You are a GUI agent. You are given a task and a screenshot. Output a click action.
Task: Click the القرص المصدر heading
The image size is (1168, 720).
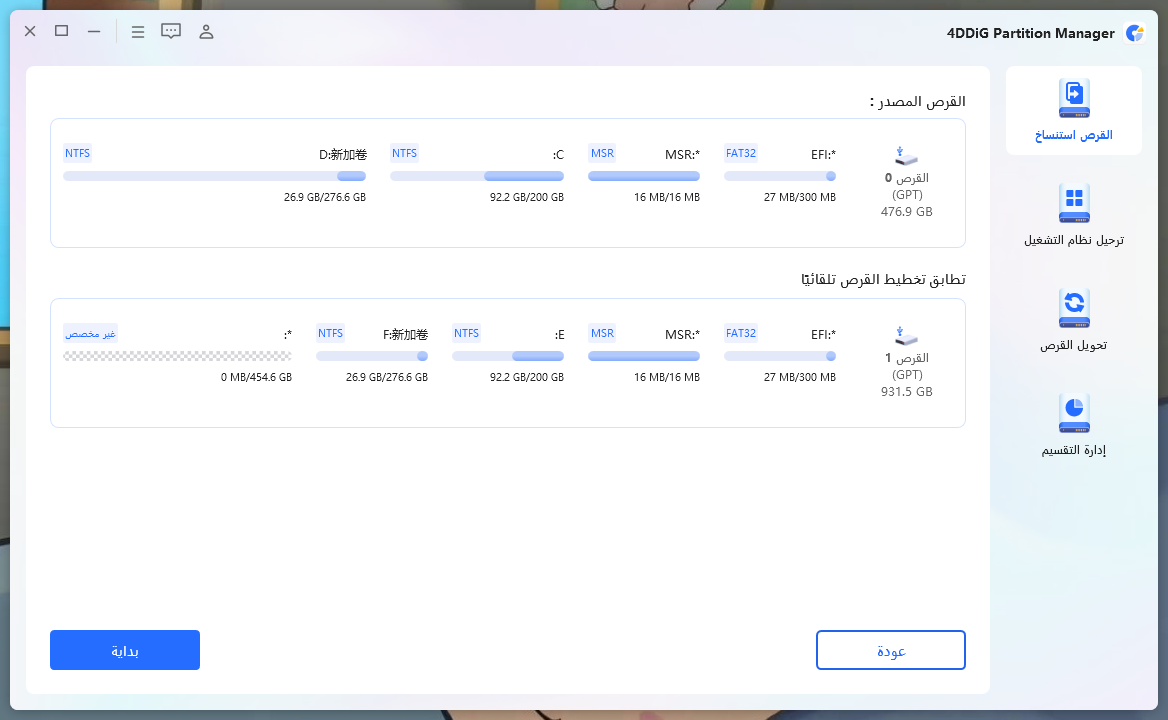(918, 101)
